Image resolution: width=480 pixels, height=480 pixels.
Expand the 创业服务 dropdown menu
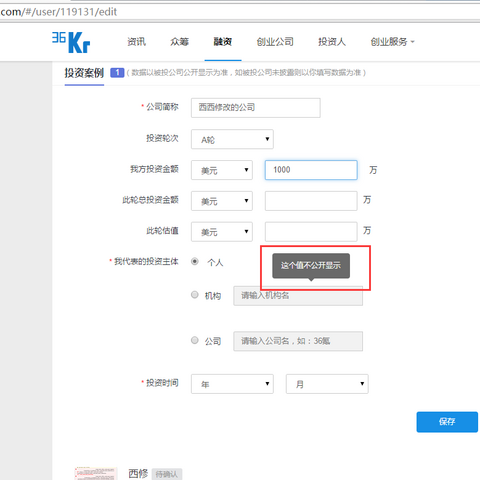pos(392,42)
